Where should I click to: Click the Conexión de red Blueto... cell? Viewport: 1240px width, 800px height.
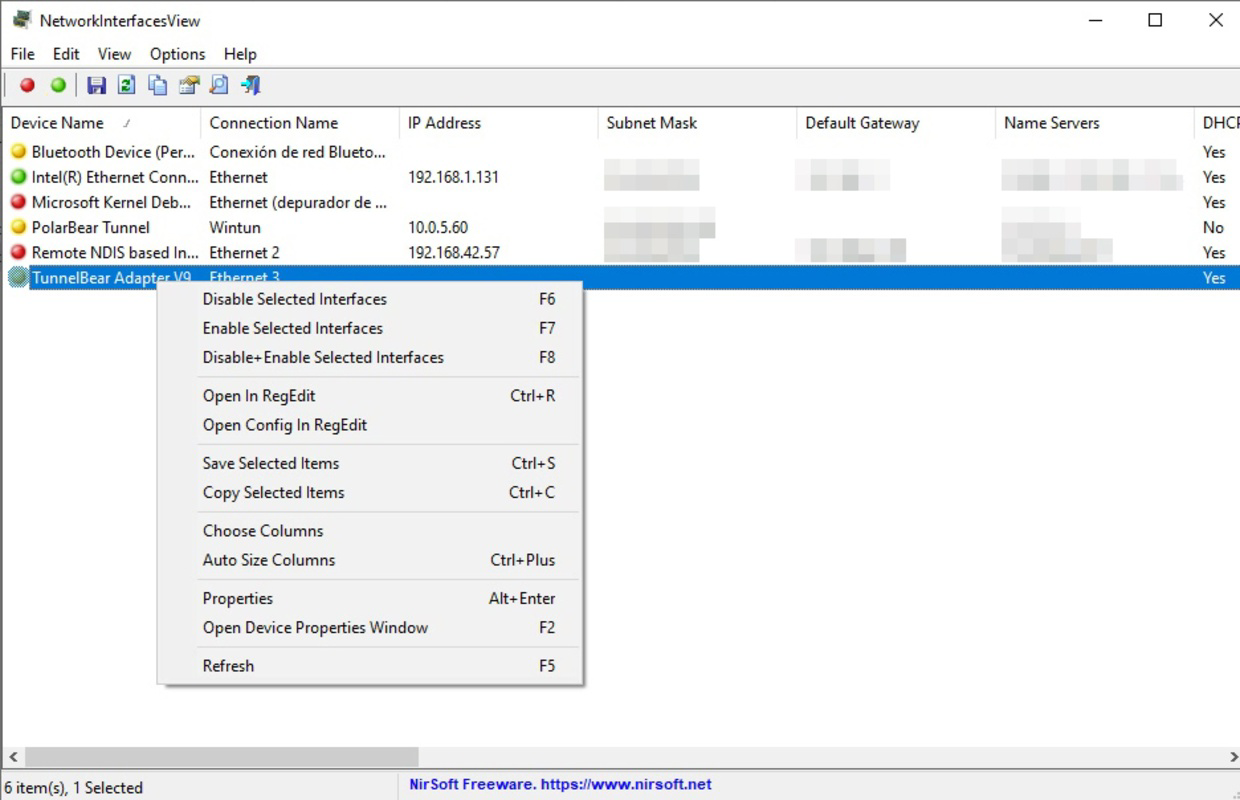point(297,152)
